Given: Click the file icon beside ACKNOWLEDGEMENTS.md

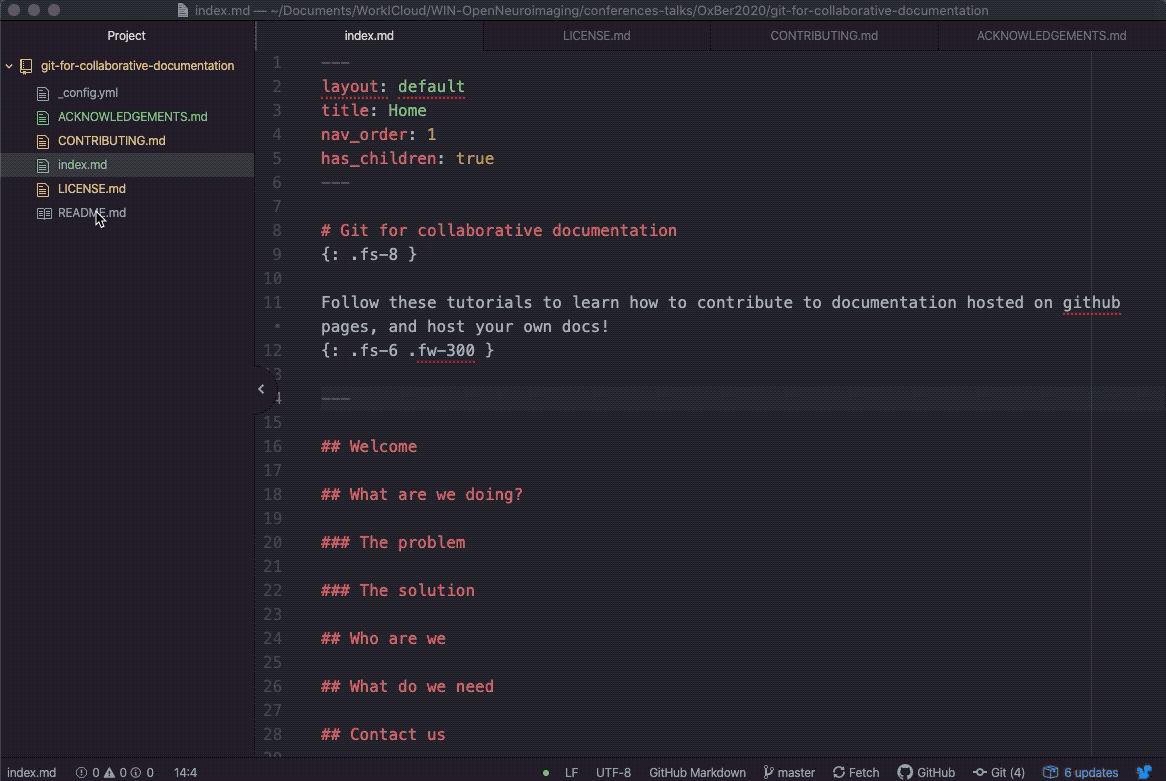Looking at the screenshot, I should coord(41,117).
